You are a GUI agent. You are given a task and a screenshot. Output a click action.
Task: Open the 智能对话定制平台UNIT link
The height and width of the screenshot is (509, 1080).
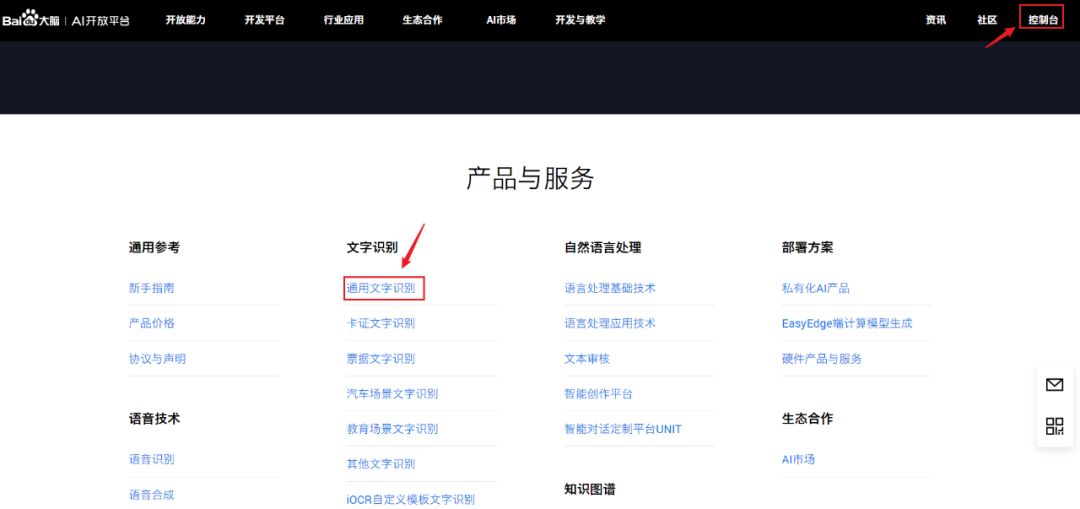pos(623,429)
